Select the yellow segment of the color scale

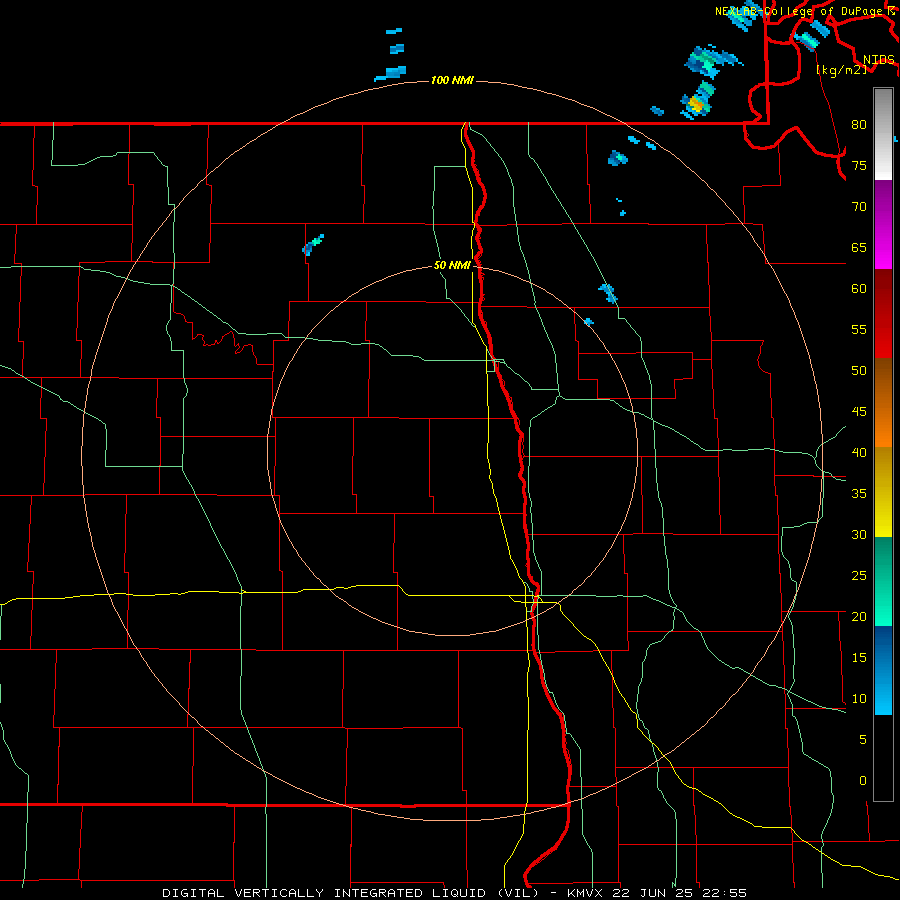click(x=883, y=492)
